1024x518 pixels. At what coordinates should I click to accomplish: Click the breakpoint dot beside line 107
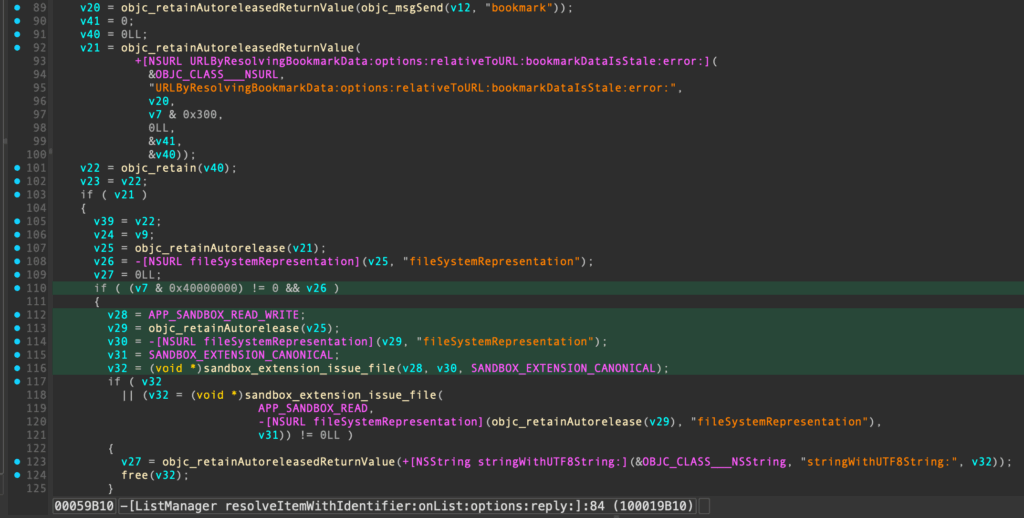[x=18, y=248]
